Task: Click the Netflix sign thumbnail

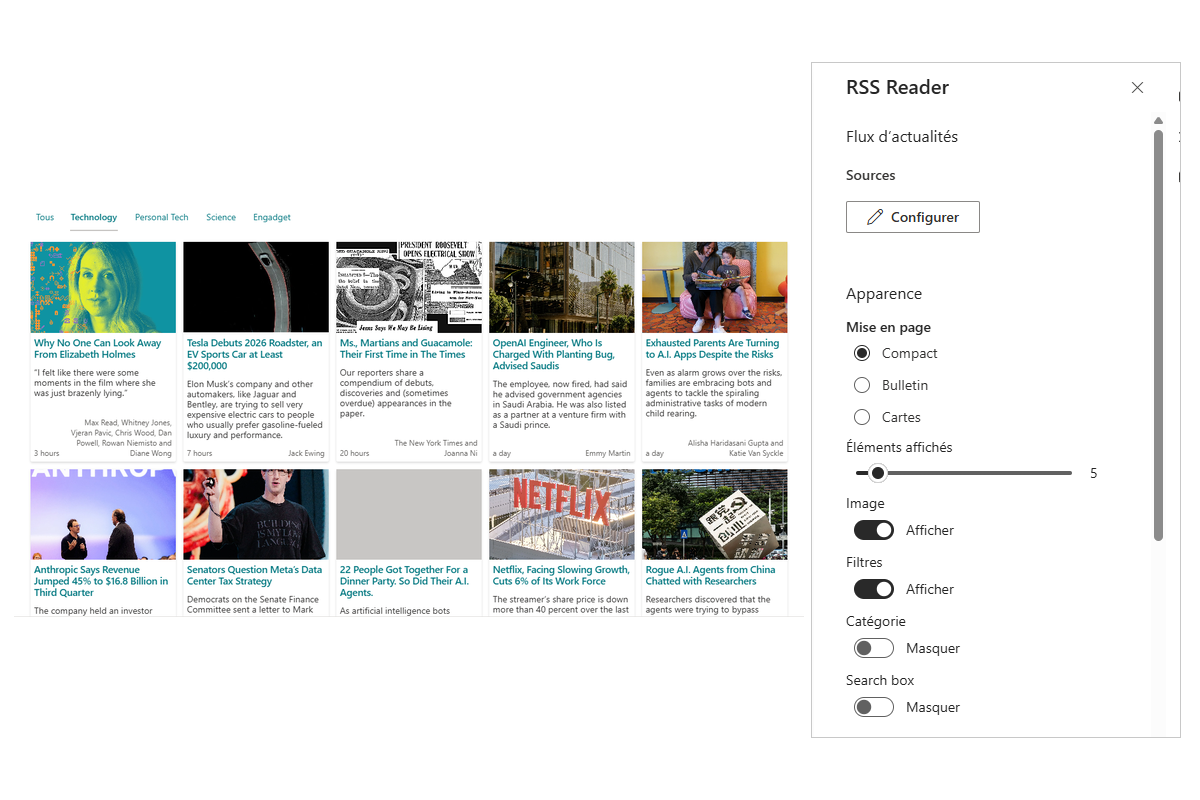Action: pyautogui.click(x=562, y=514)
